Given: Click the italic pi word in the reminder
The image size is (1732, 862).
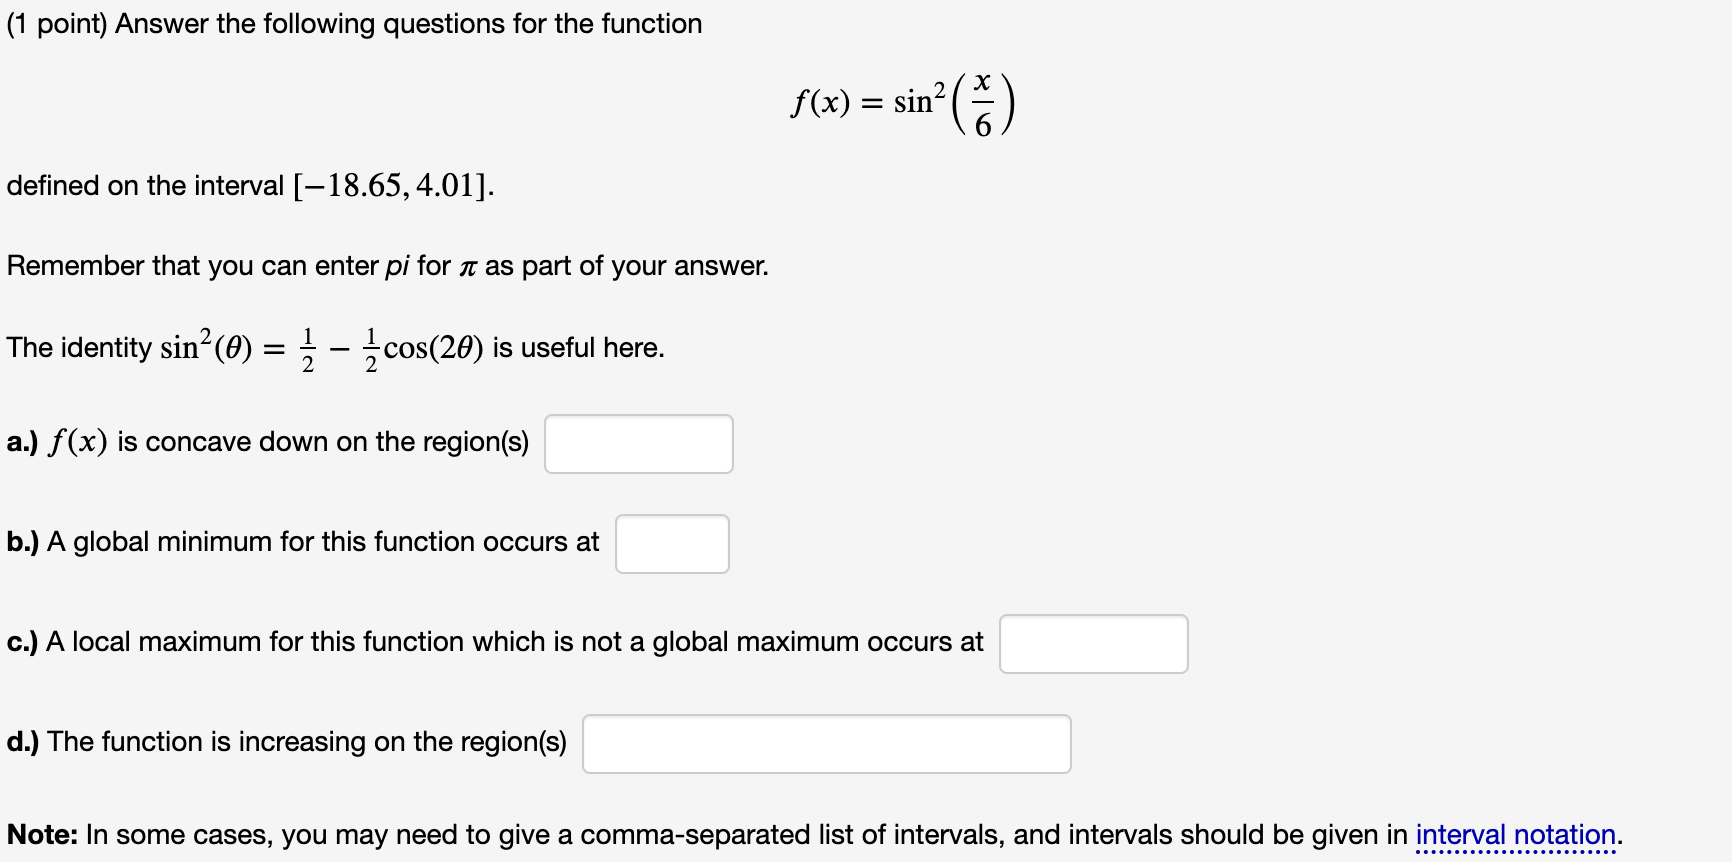Looking at the screenshot, I should click(397, 267).
